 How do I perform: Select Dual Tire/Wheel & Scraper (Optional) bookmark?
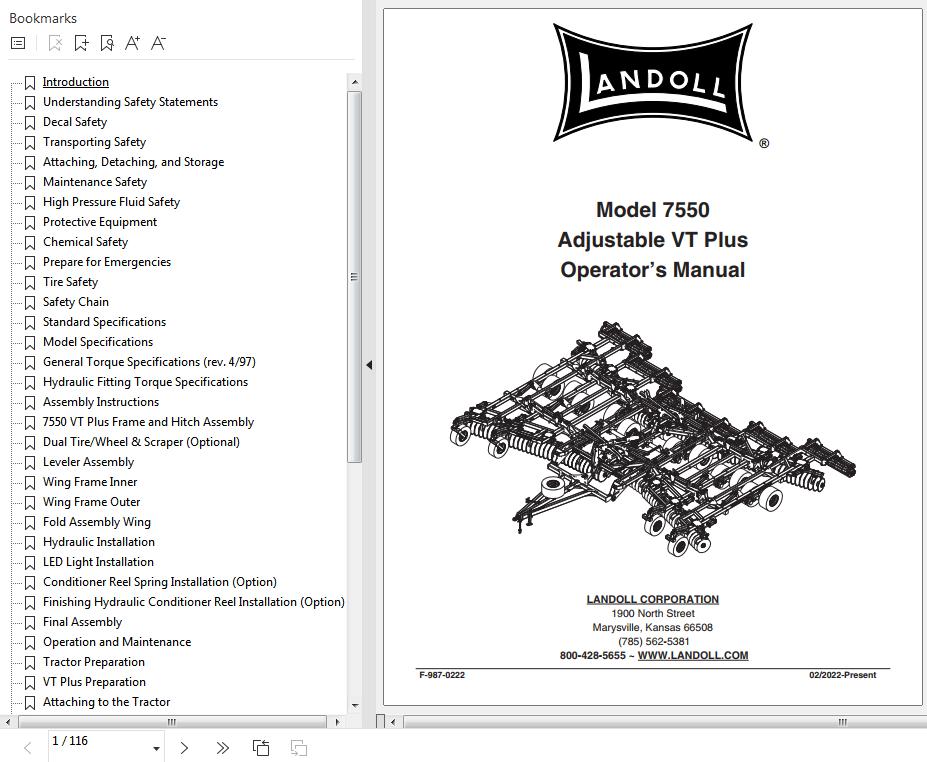point(141,442)
